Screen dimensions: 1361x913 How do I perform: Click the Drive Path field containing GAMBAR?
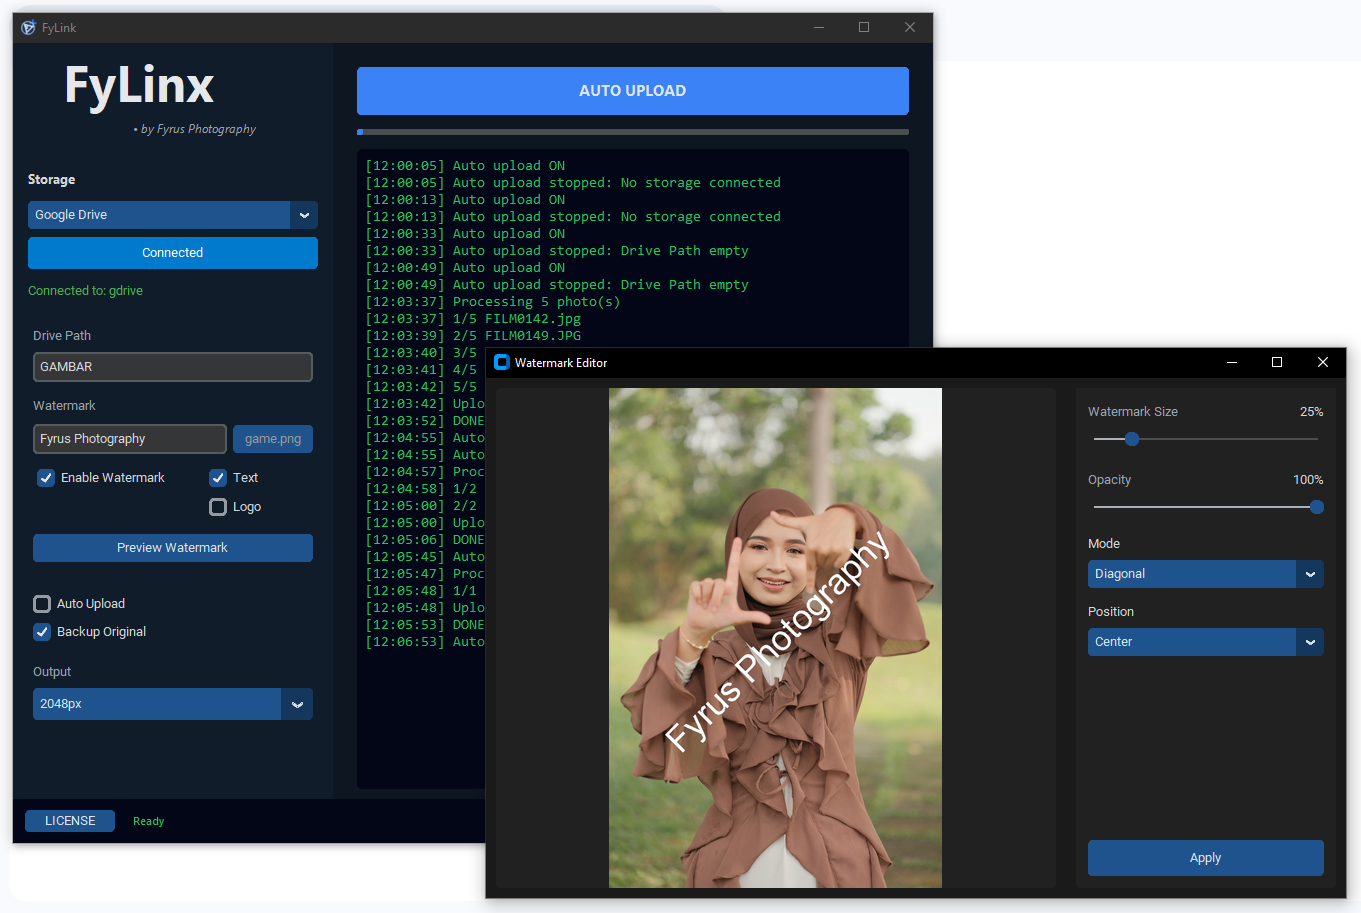click(x=173, y=367)
